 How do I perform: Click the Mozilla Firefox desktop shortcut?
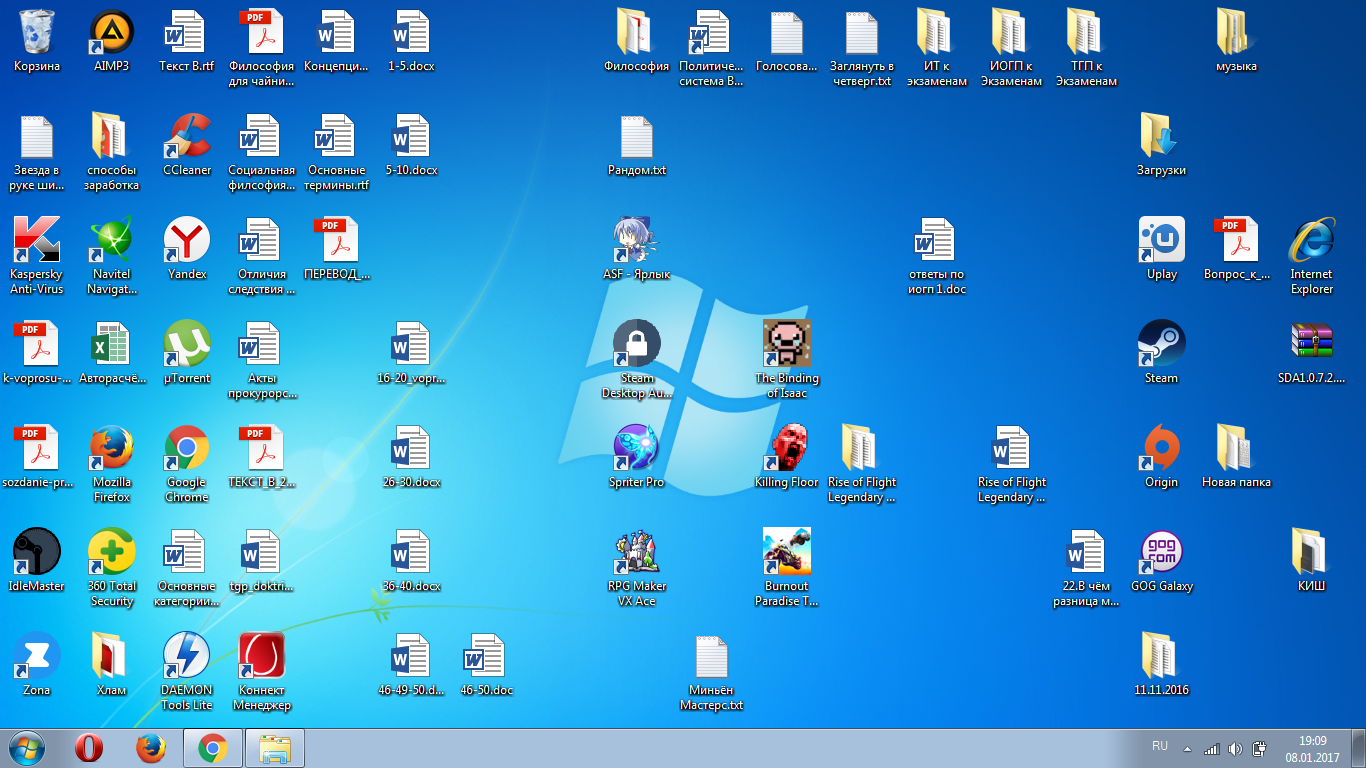pos(112,449)
